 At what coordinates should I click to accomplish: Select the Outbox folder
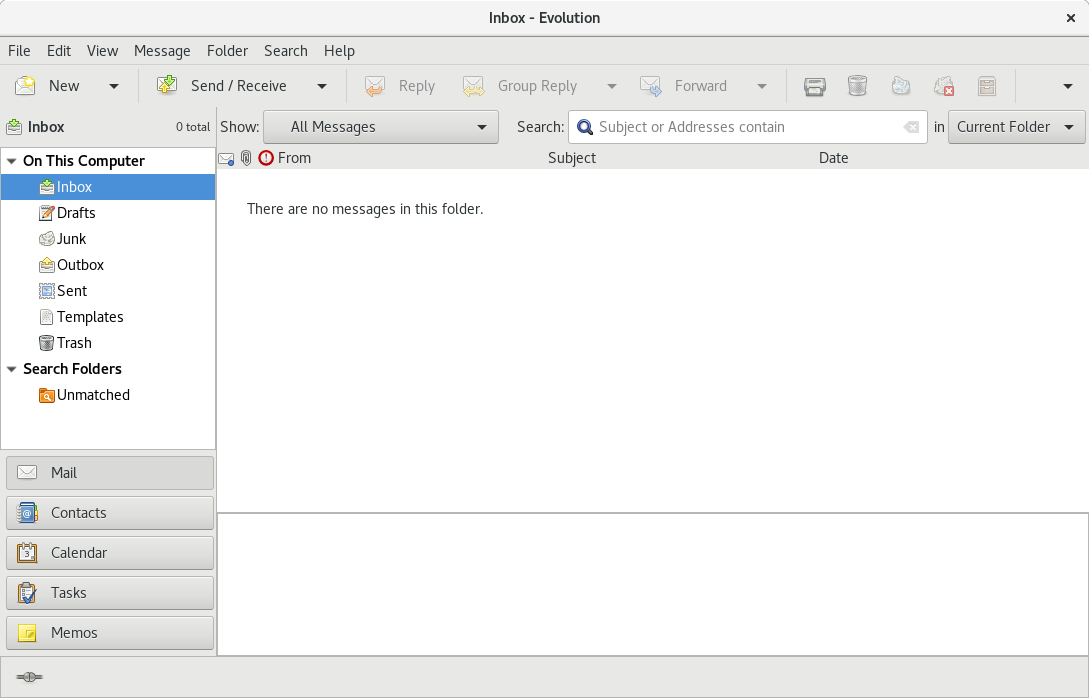pyautogui.click(x=108, y=265)
